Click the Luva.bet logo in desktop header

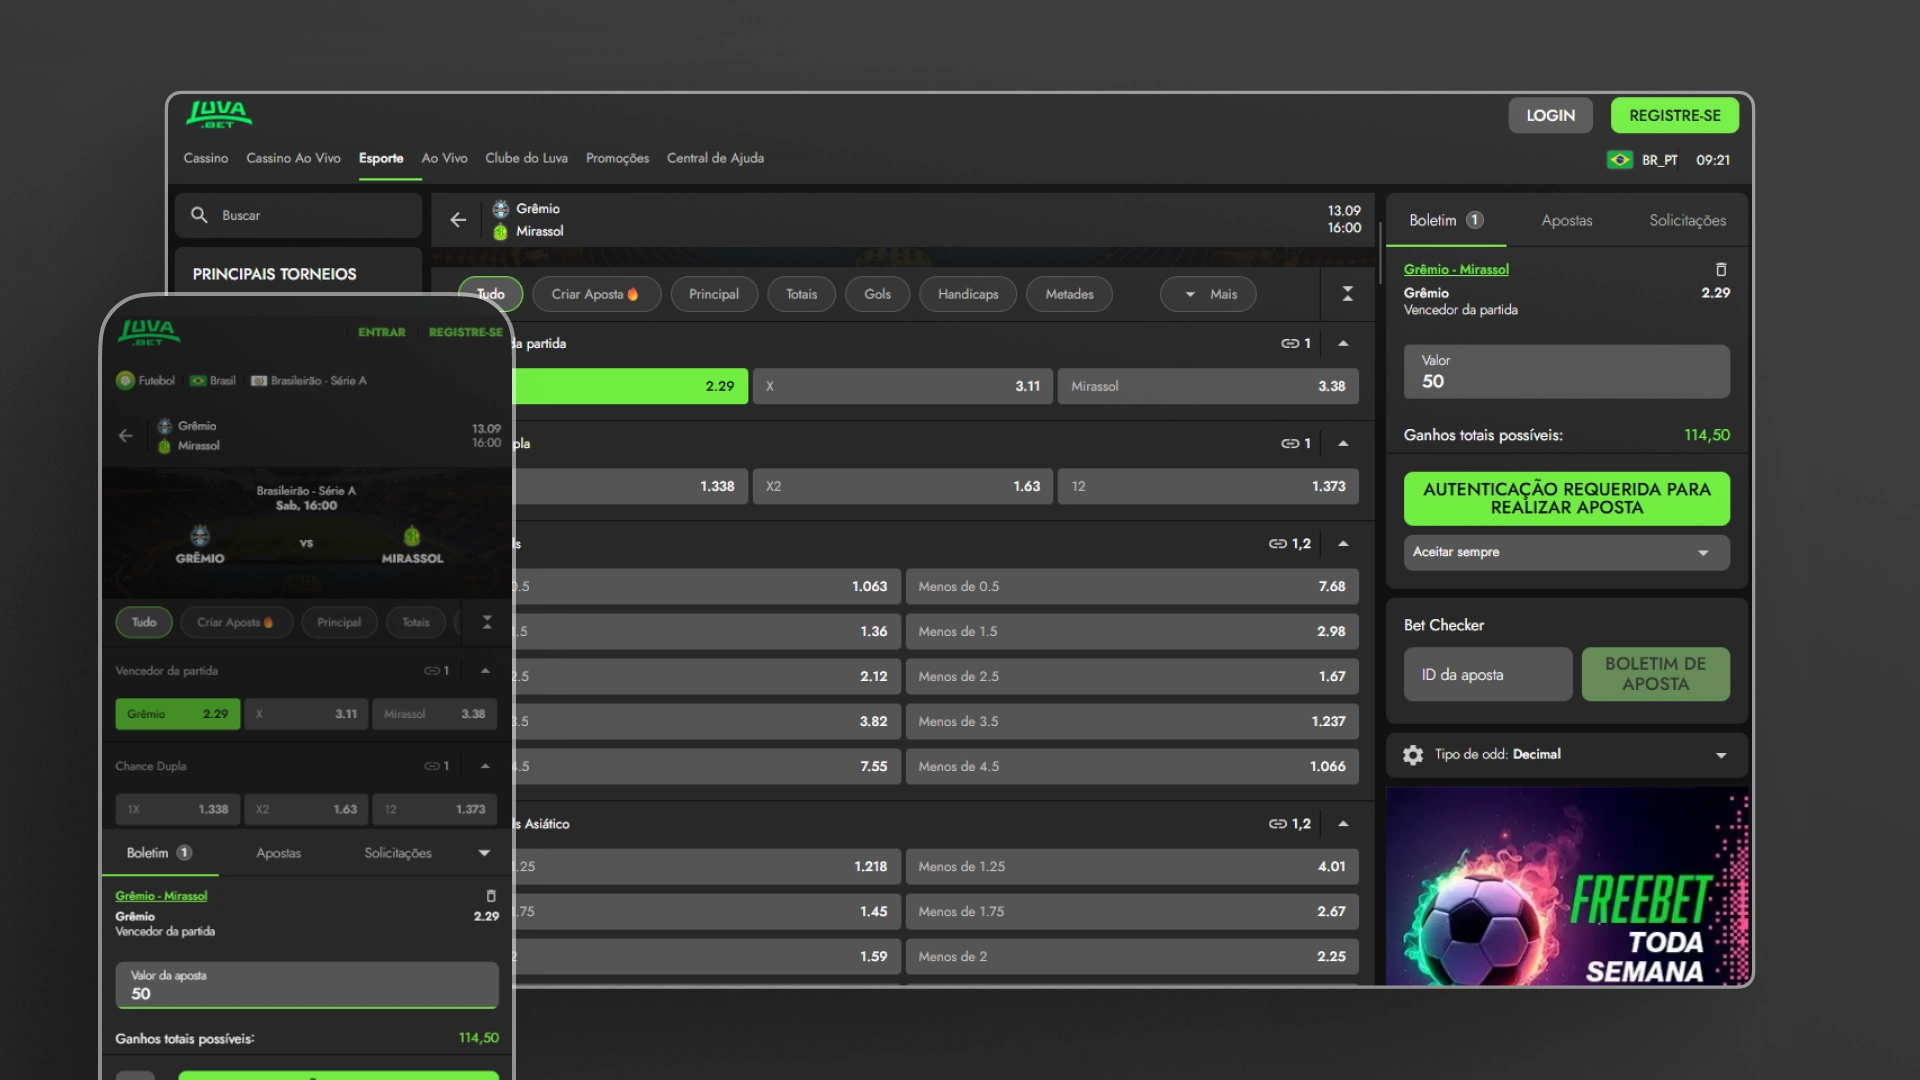[x=218, y=115]
